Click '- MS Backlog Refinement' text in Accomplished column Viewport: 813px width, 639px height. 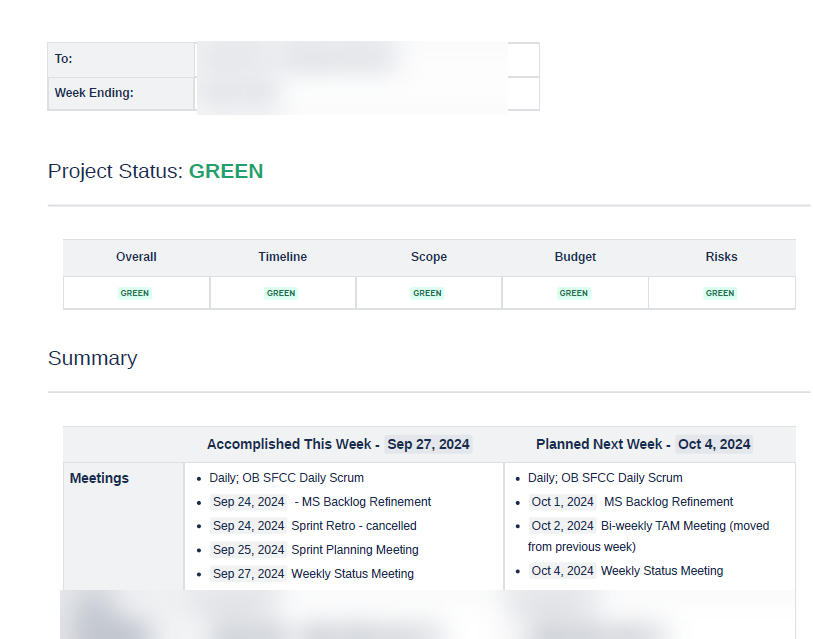pos(363,502)
